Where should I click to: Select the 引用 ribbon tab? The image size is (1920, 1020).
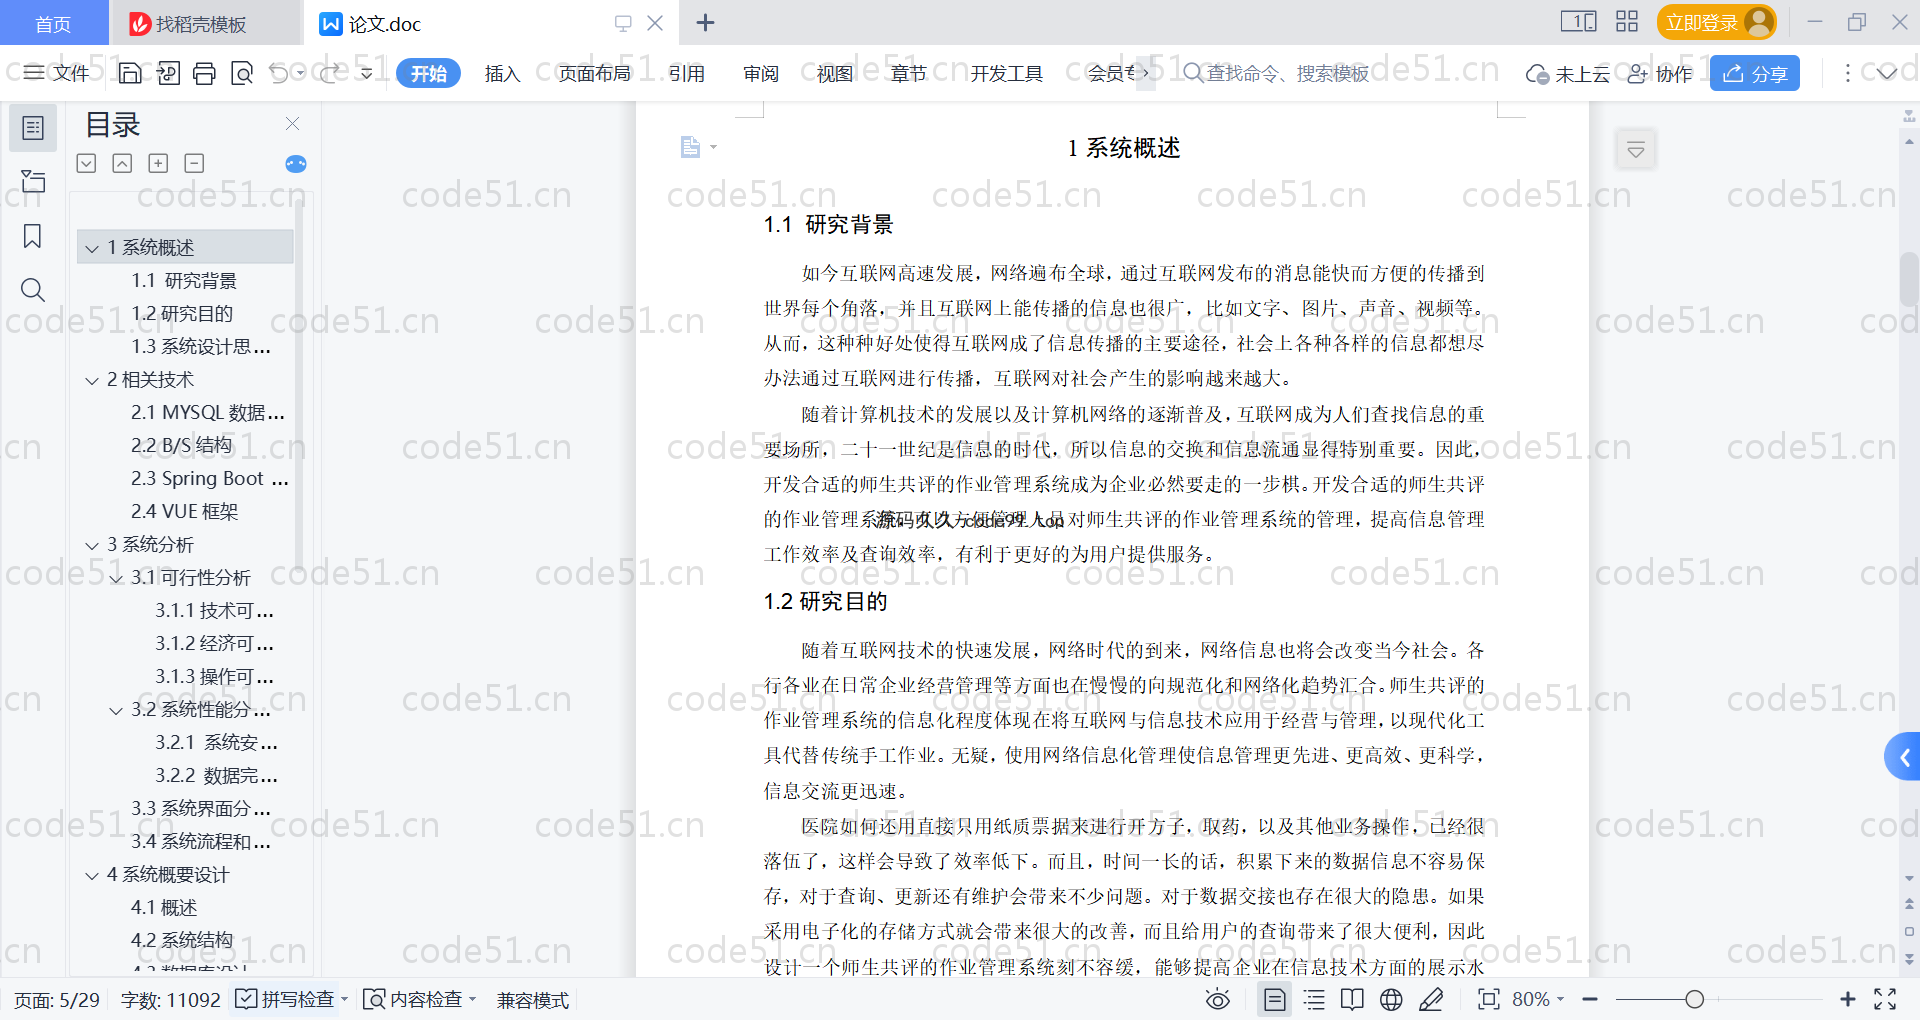pos(686,73)
